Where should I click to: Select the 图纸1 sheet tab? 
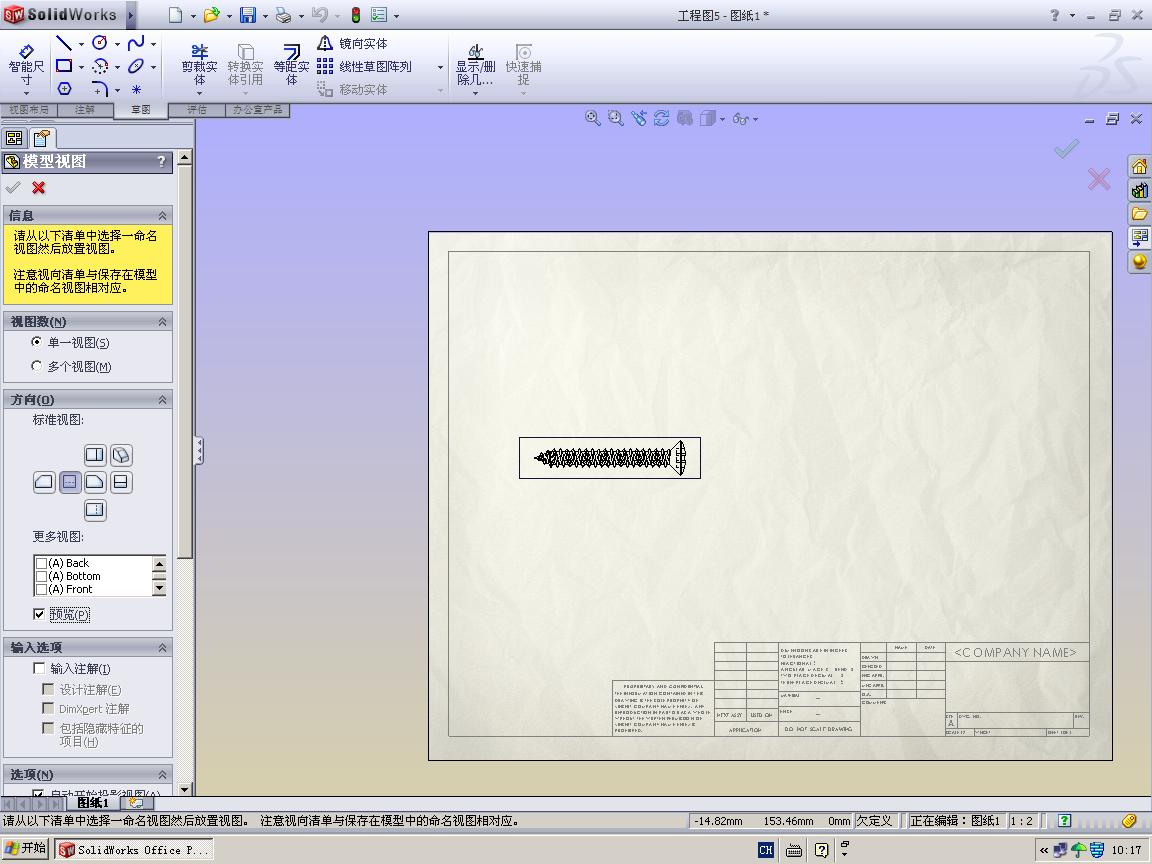(x=93, y=802)
